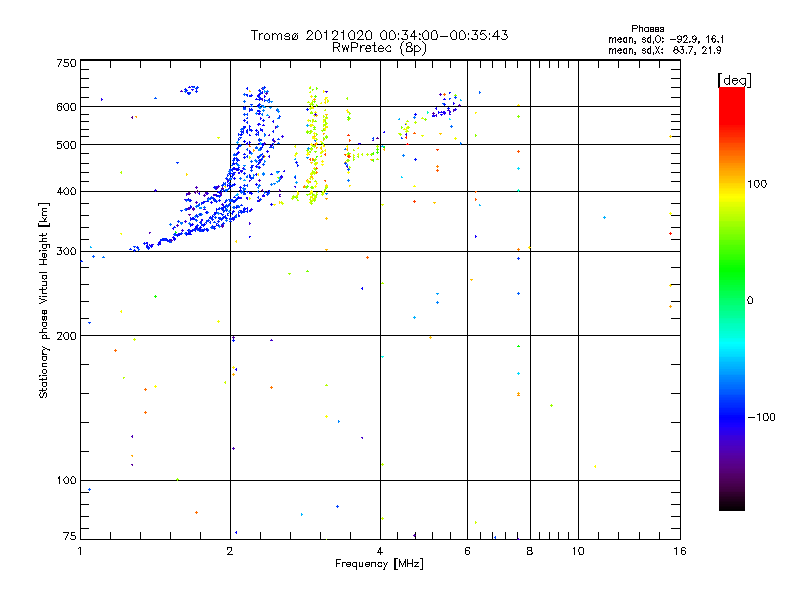This screenshot has height=600, width=800.
Task: Click the 'Frequency [MHz]' axis label
Action: [379, 564]
